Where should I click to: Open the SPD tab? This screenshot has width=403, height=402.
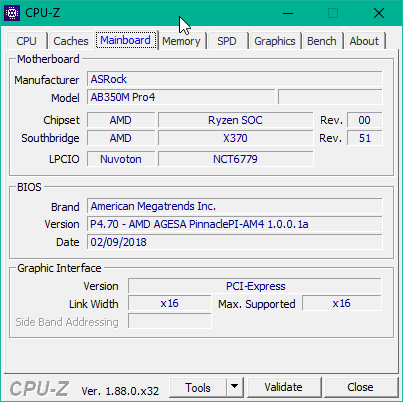click(227, 41)
